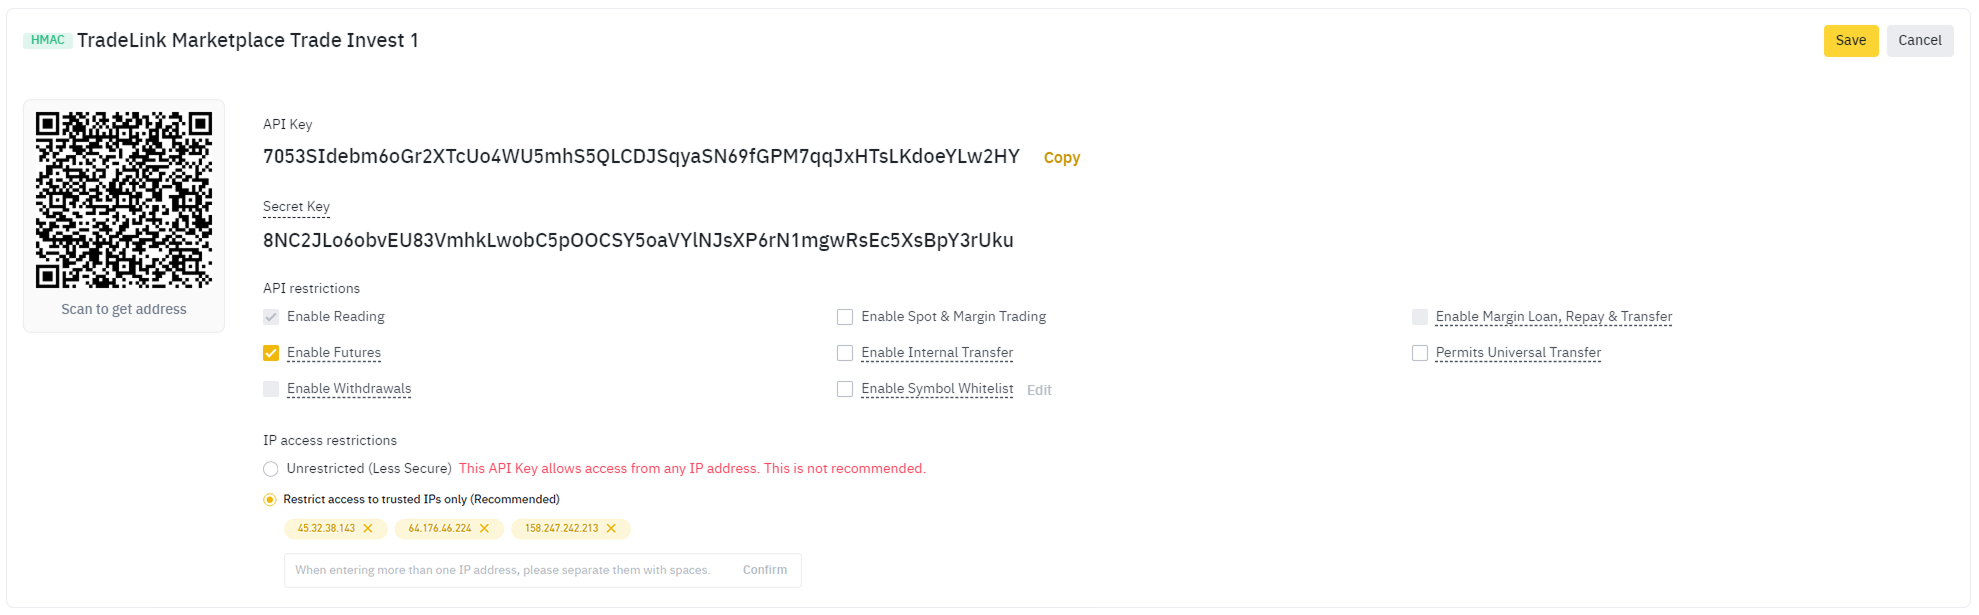
Task: Click the QR code image
Action: click(124, 199)
